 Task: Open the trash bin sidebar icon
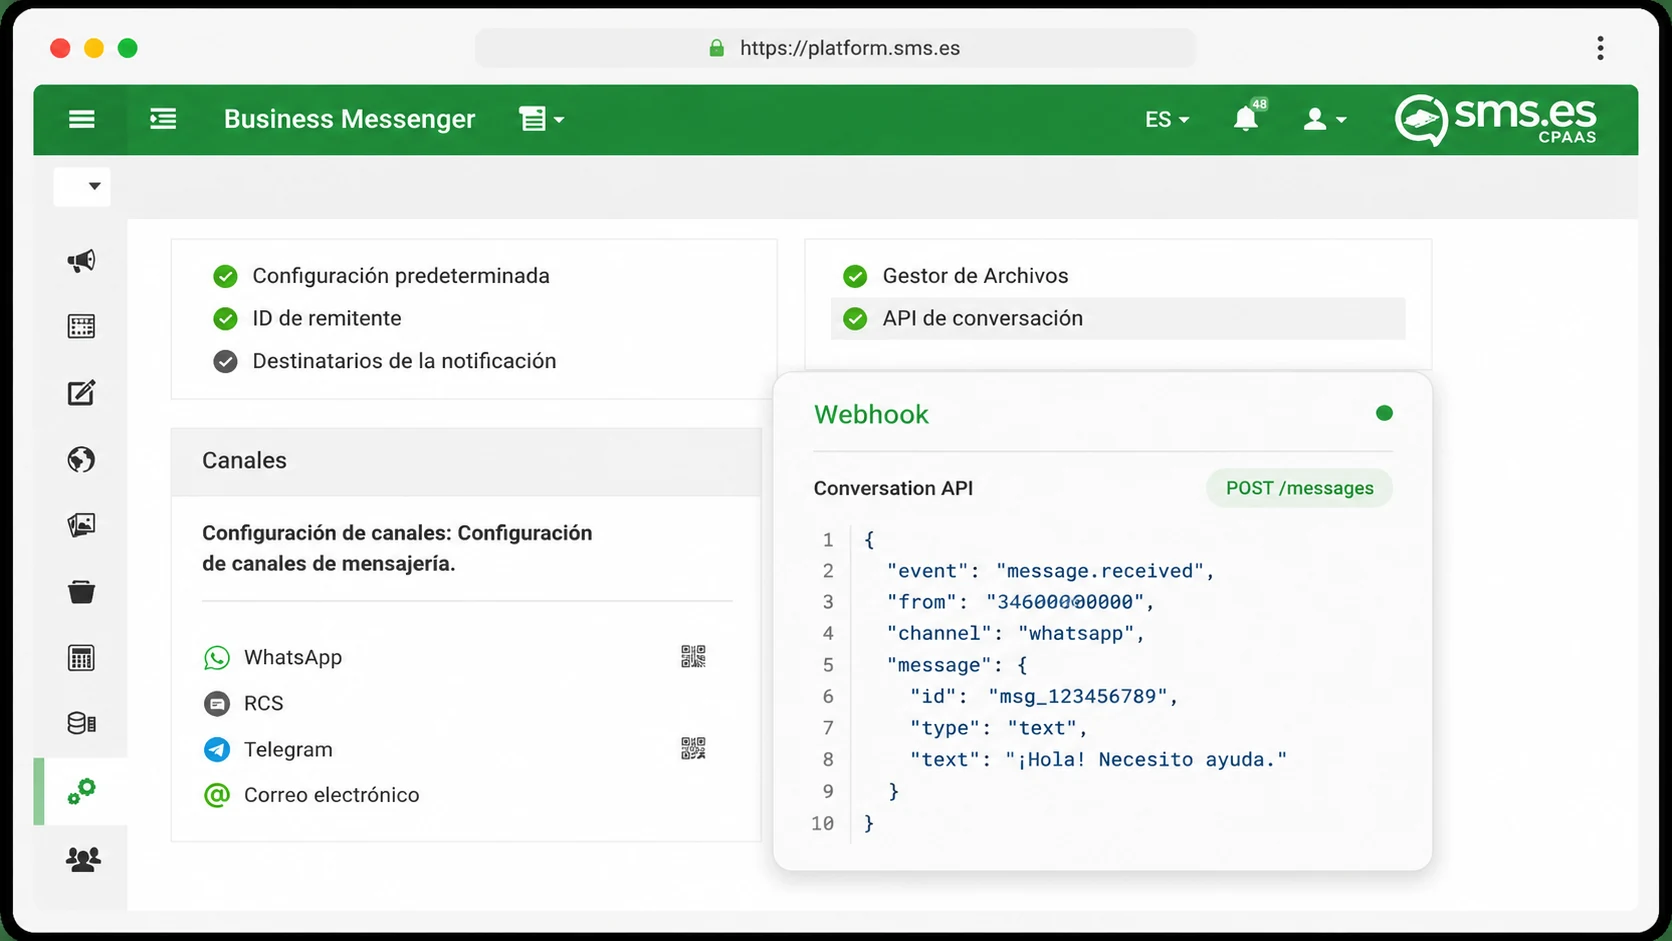point(82,592)
